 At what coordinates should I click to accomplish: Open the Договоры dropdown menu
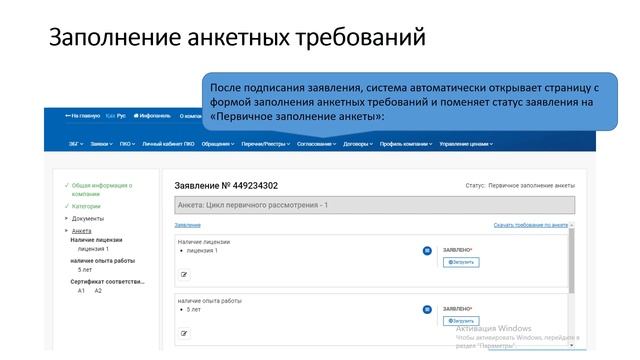pos(358,144)
